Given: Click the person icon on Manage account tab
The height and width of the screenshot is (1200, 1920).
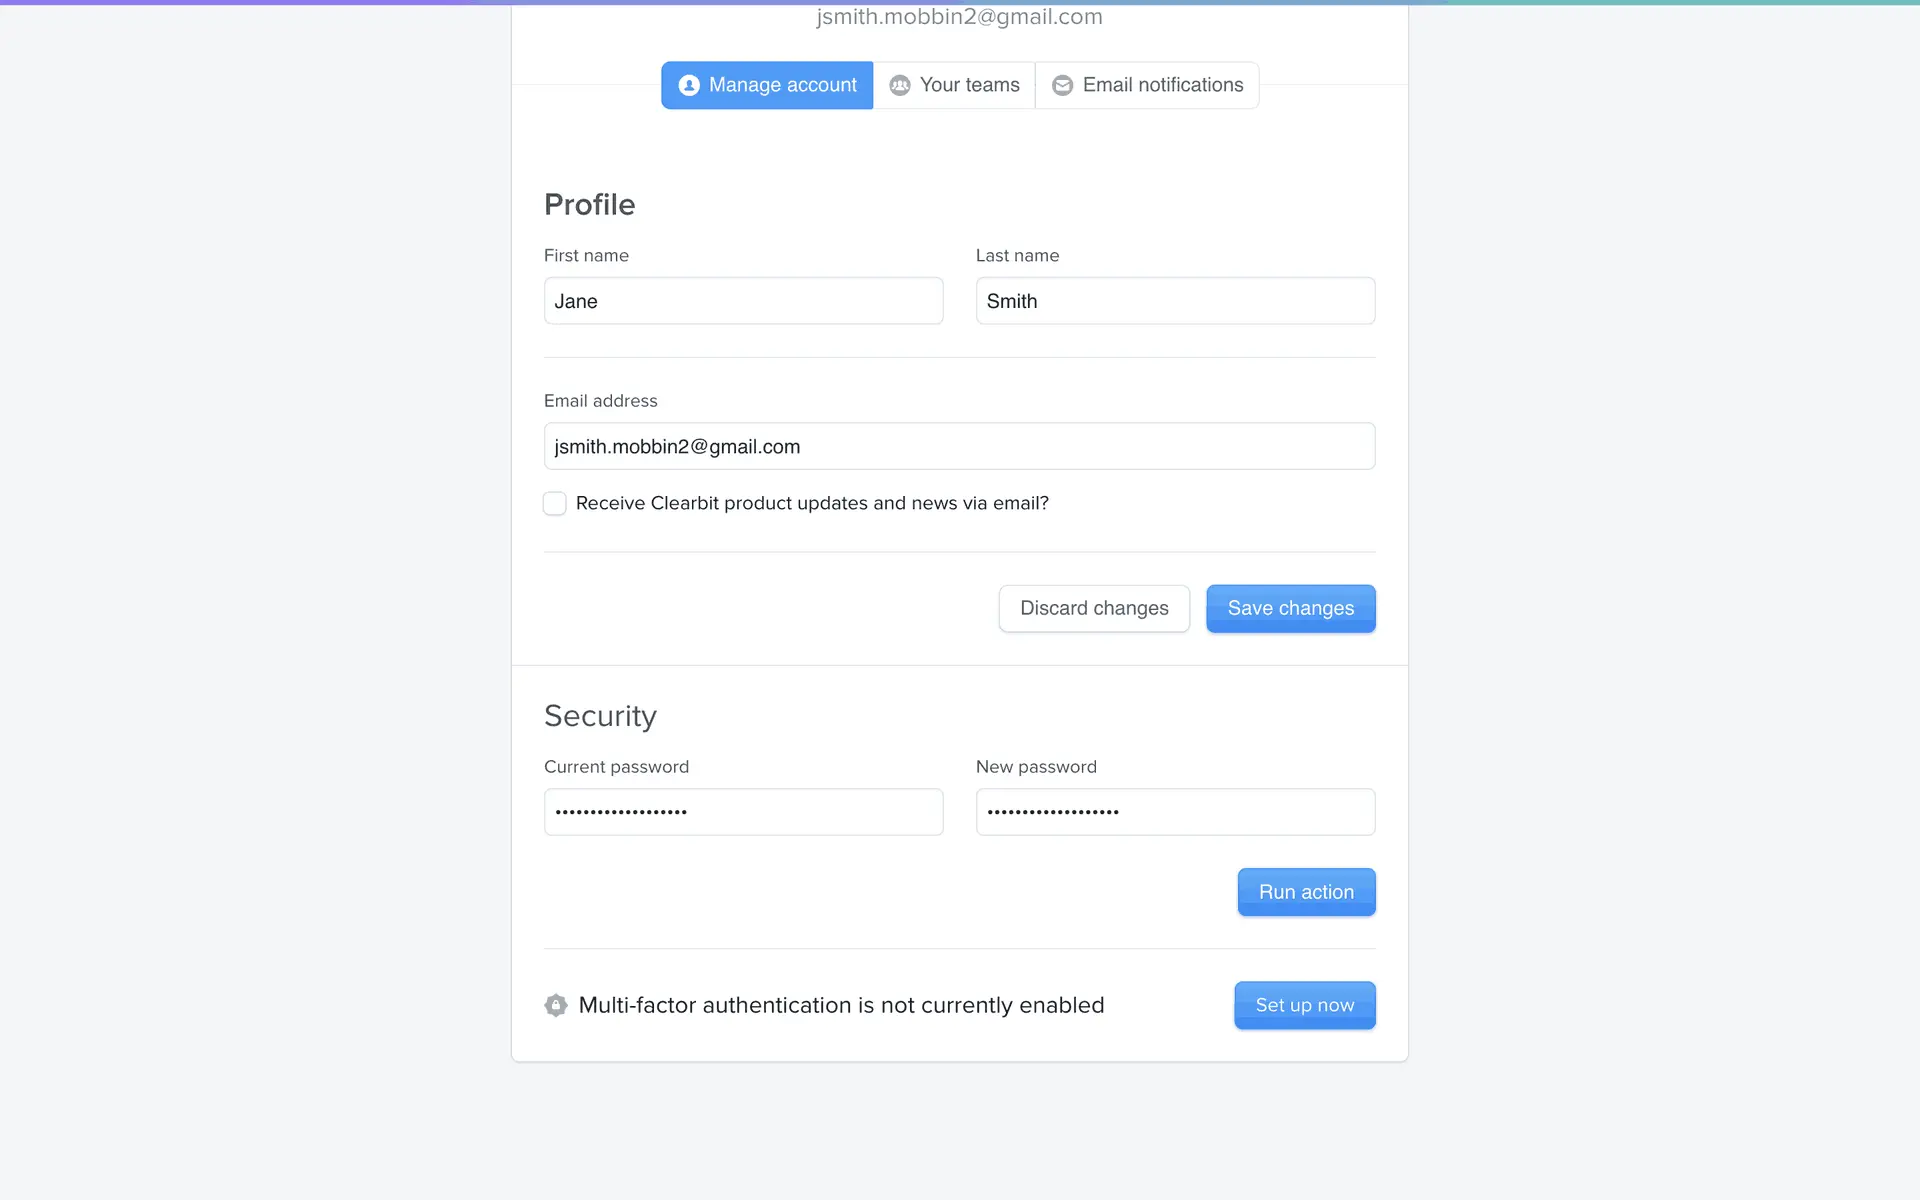Looking at the screenshot, I should [688, 86].
